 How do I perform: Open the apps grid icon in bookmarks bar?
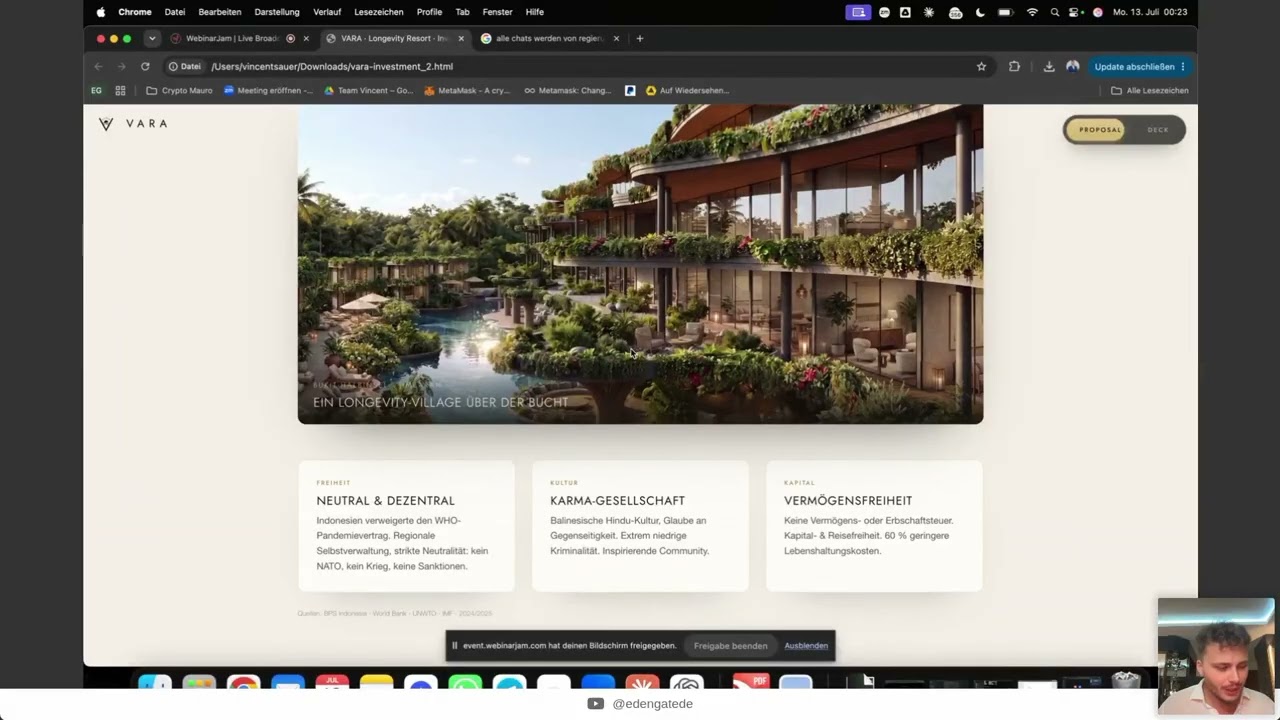pos(120,90)
